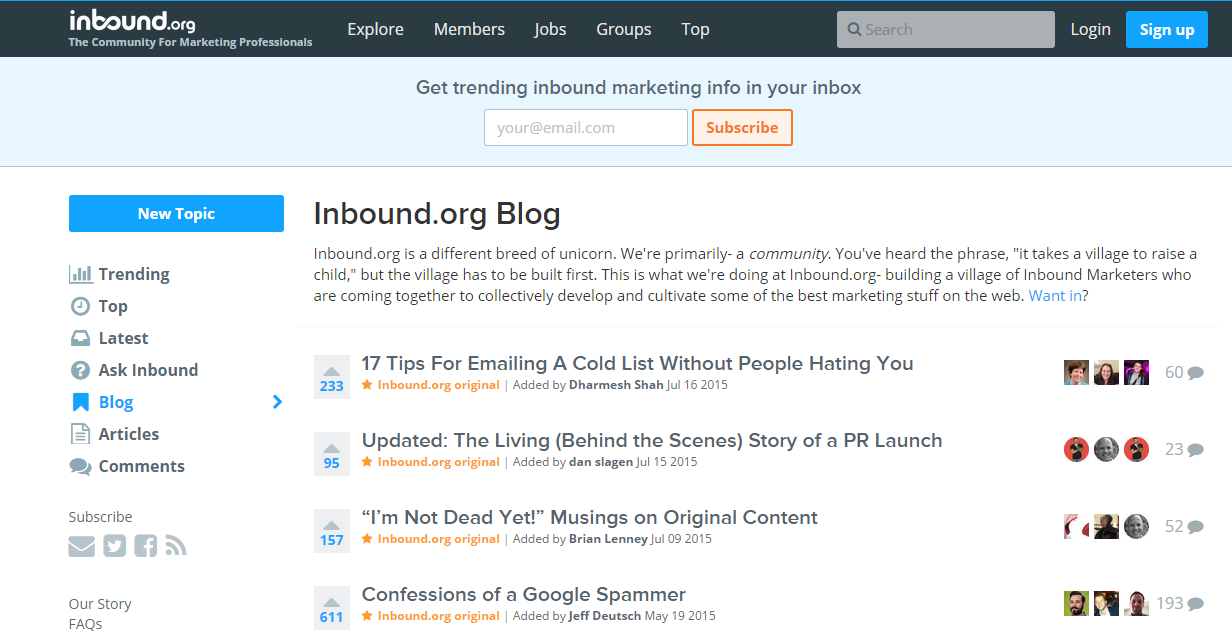Click the Sign up button

pyautogui.click(x=1167, y=30)
